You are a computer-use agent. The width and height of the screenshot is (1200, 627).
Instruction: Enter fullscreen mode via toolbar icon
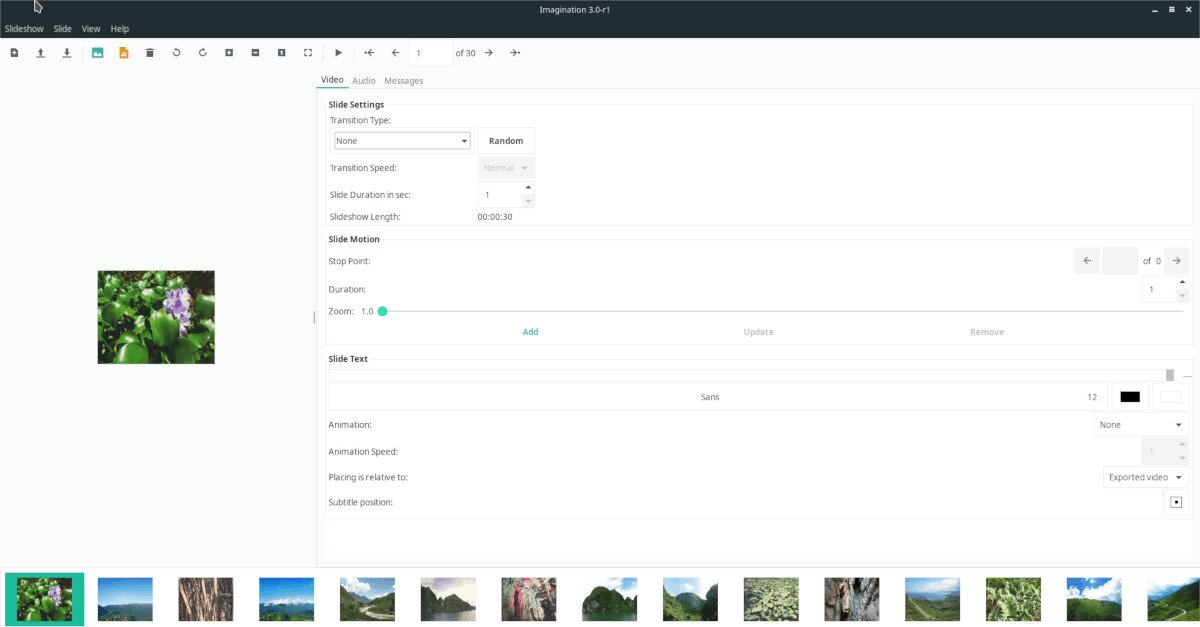[x=308, y=53]
